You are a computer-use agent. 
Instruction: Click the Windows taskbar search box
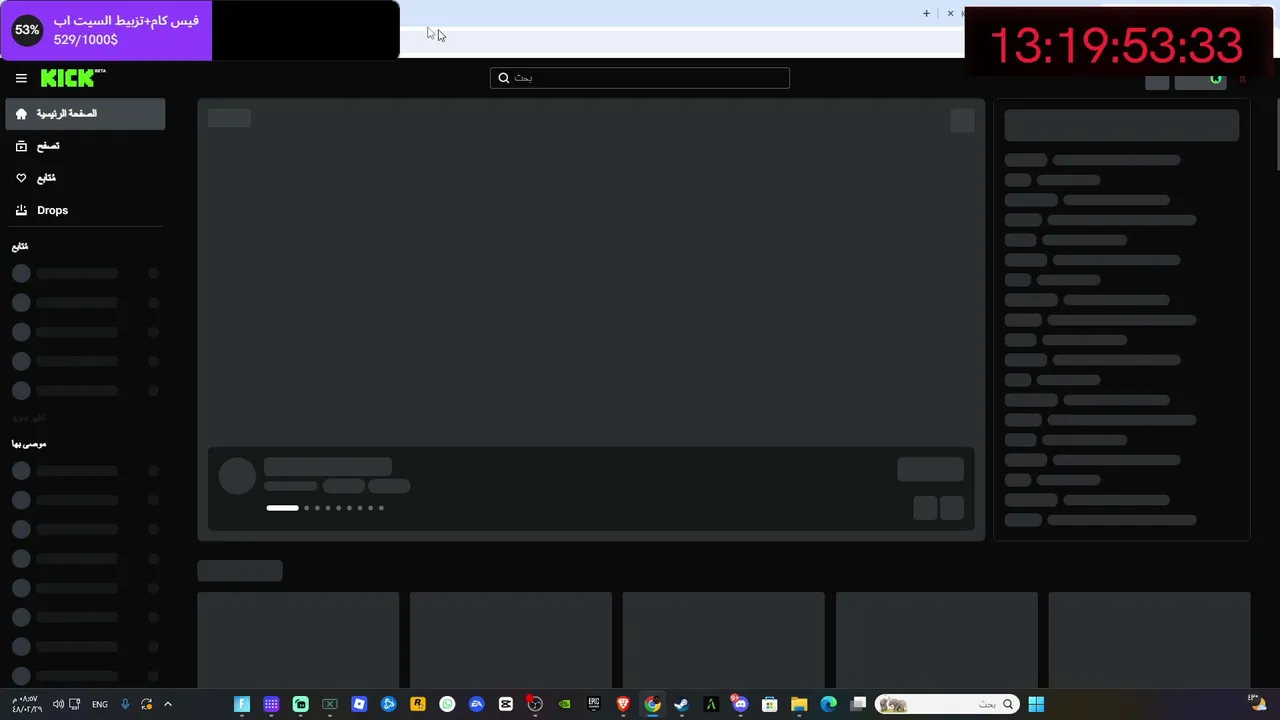pos(947,704)
